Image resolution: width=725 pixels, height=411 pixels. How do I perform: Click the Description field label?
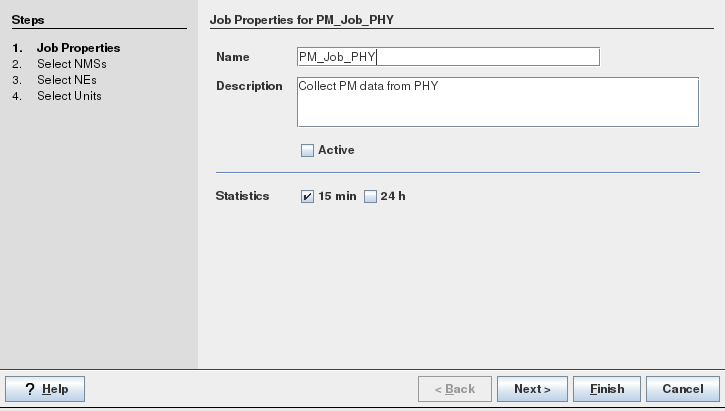[x=249, y=86]
